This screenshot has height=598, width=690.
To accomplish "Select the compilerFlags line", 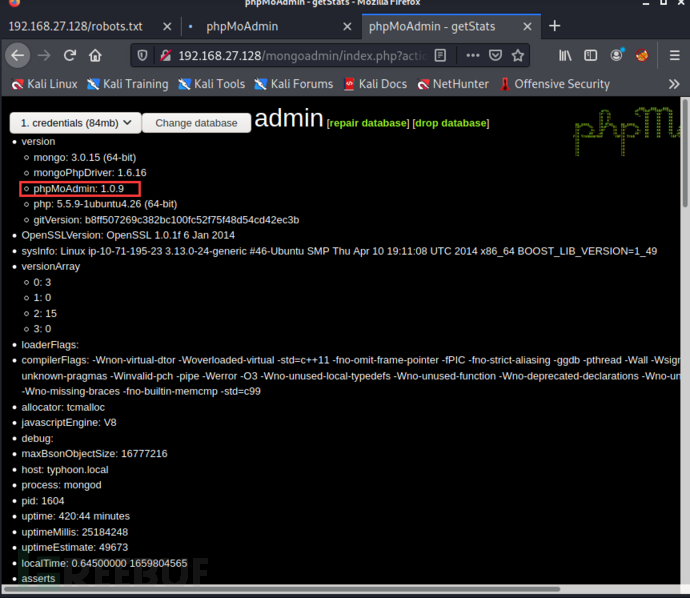I will coord(351,376).
